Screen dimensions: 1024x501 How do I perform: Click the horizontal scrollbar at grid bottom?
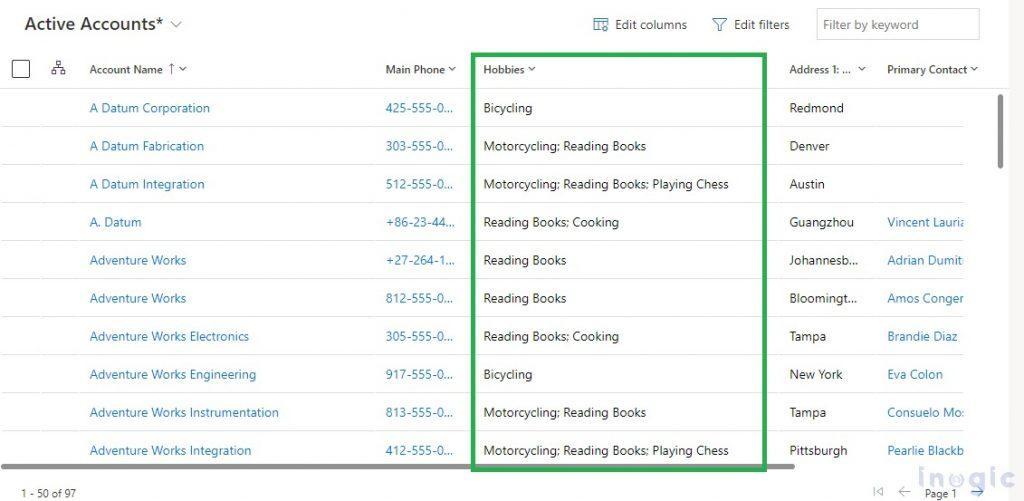tap(398, 466)
